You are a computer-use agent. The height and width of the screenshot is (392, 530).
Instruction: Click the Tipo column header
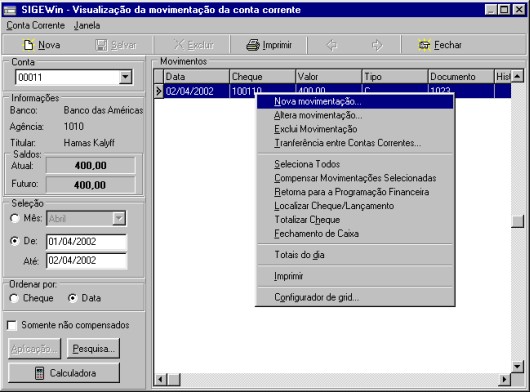(395, 77)
